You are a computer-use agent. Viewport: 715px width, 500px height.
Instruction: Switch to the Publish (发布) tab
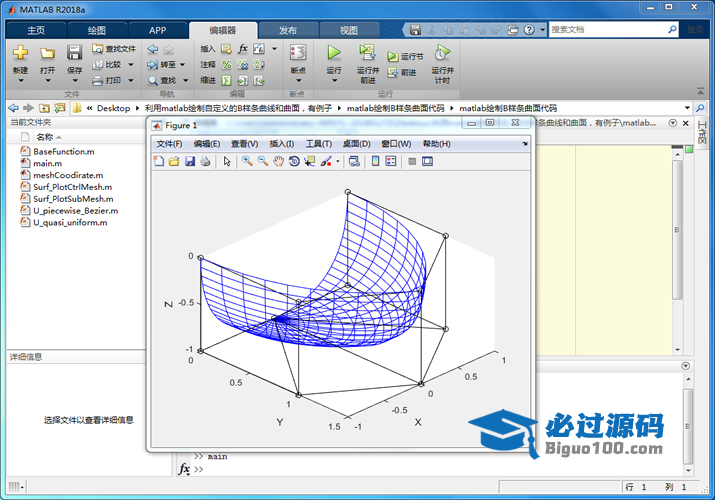click(288, 31)
